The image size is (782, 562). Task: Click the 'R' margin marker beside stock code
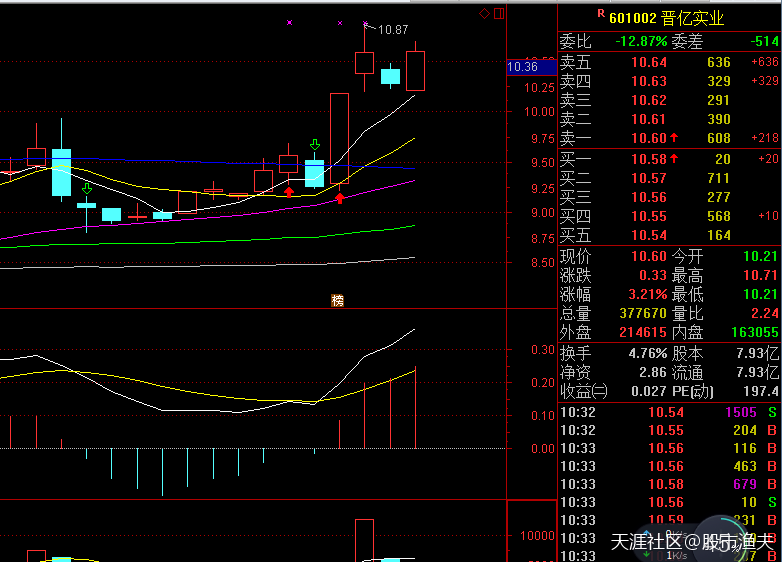[600, 14]
